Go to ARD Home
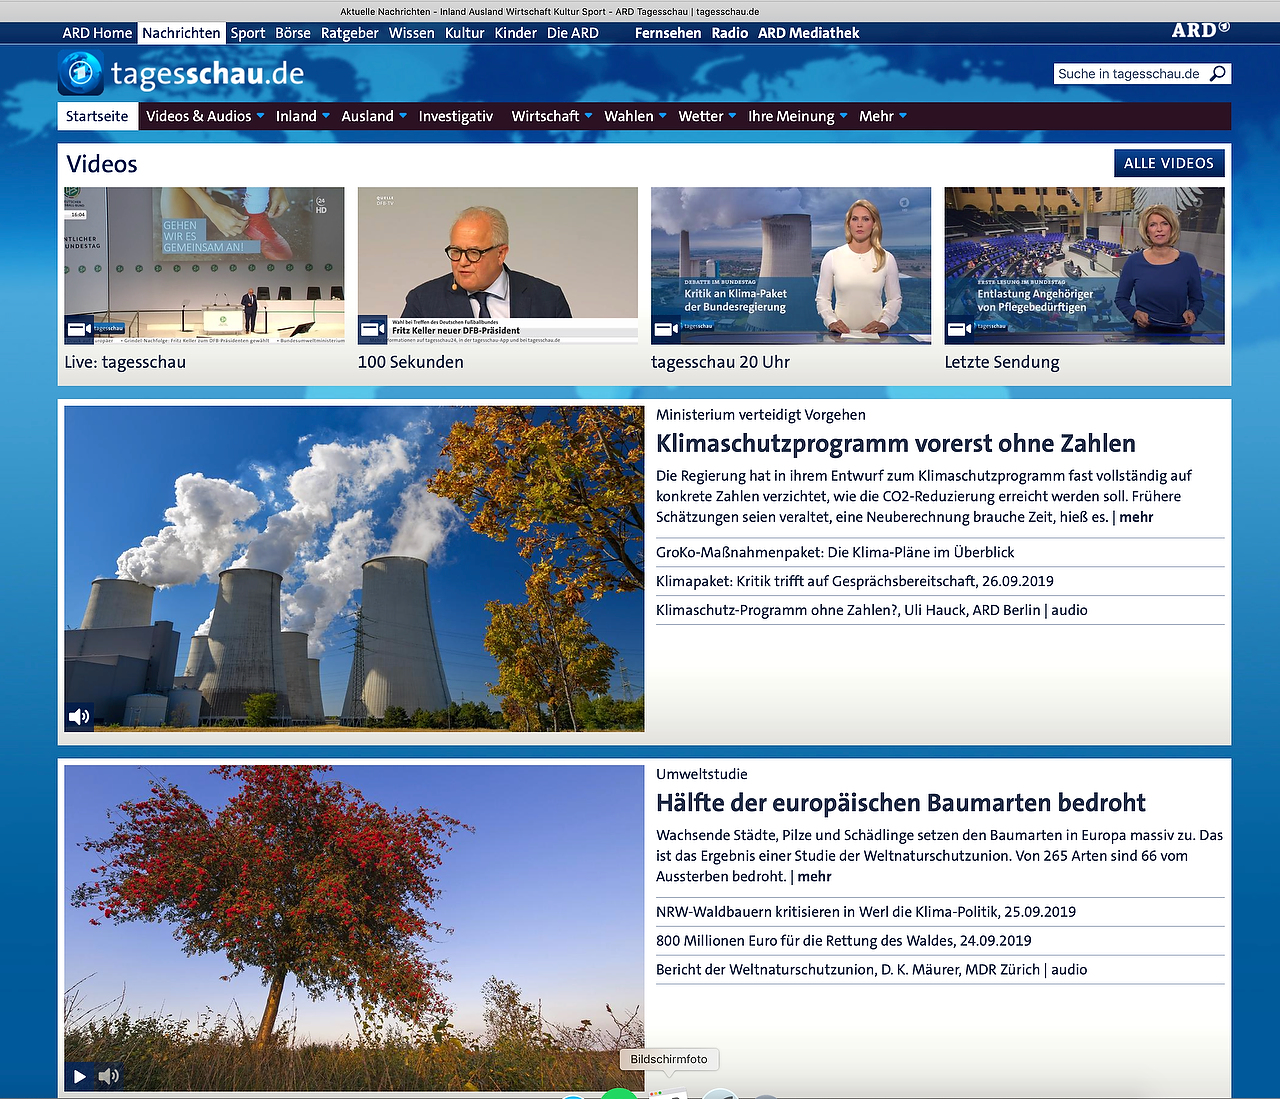This screenshot has width=1280, height=1099. (x=97, y=33)
